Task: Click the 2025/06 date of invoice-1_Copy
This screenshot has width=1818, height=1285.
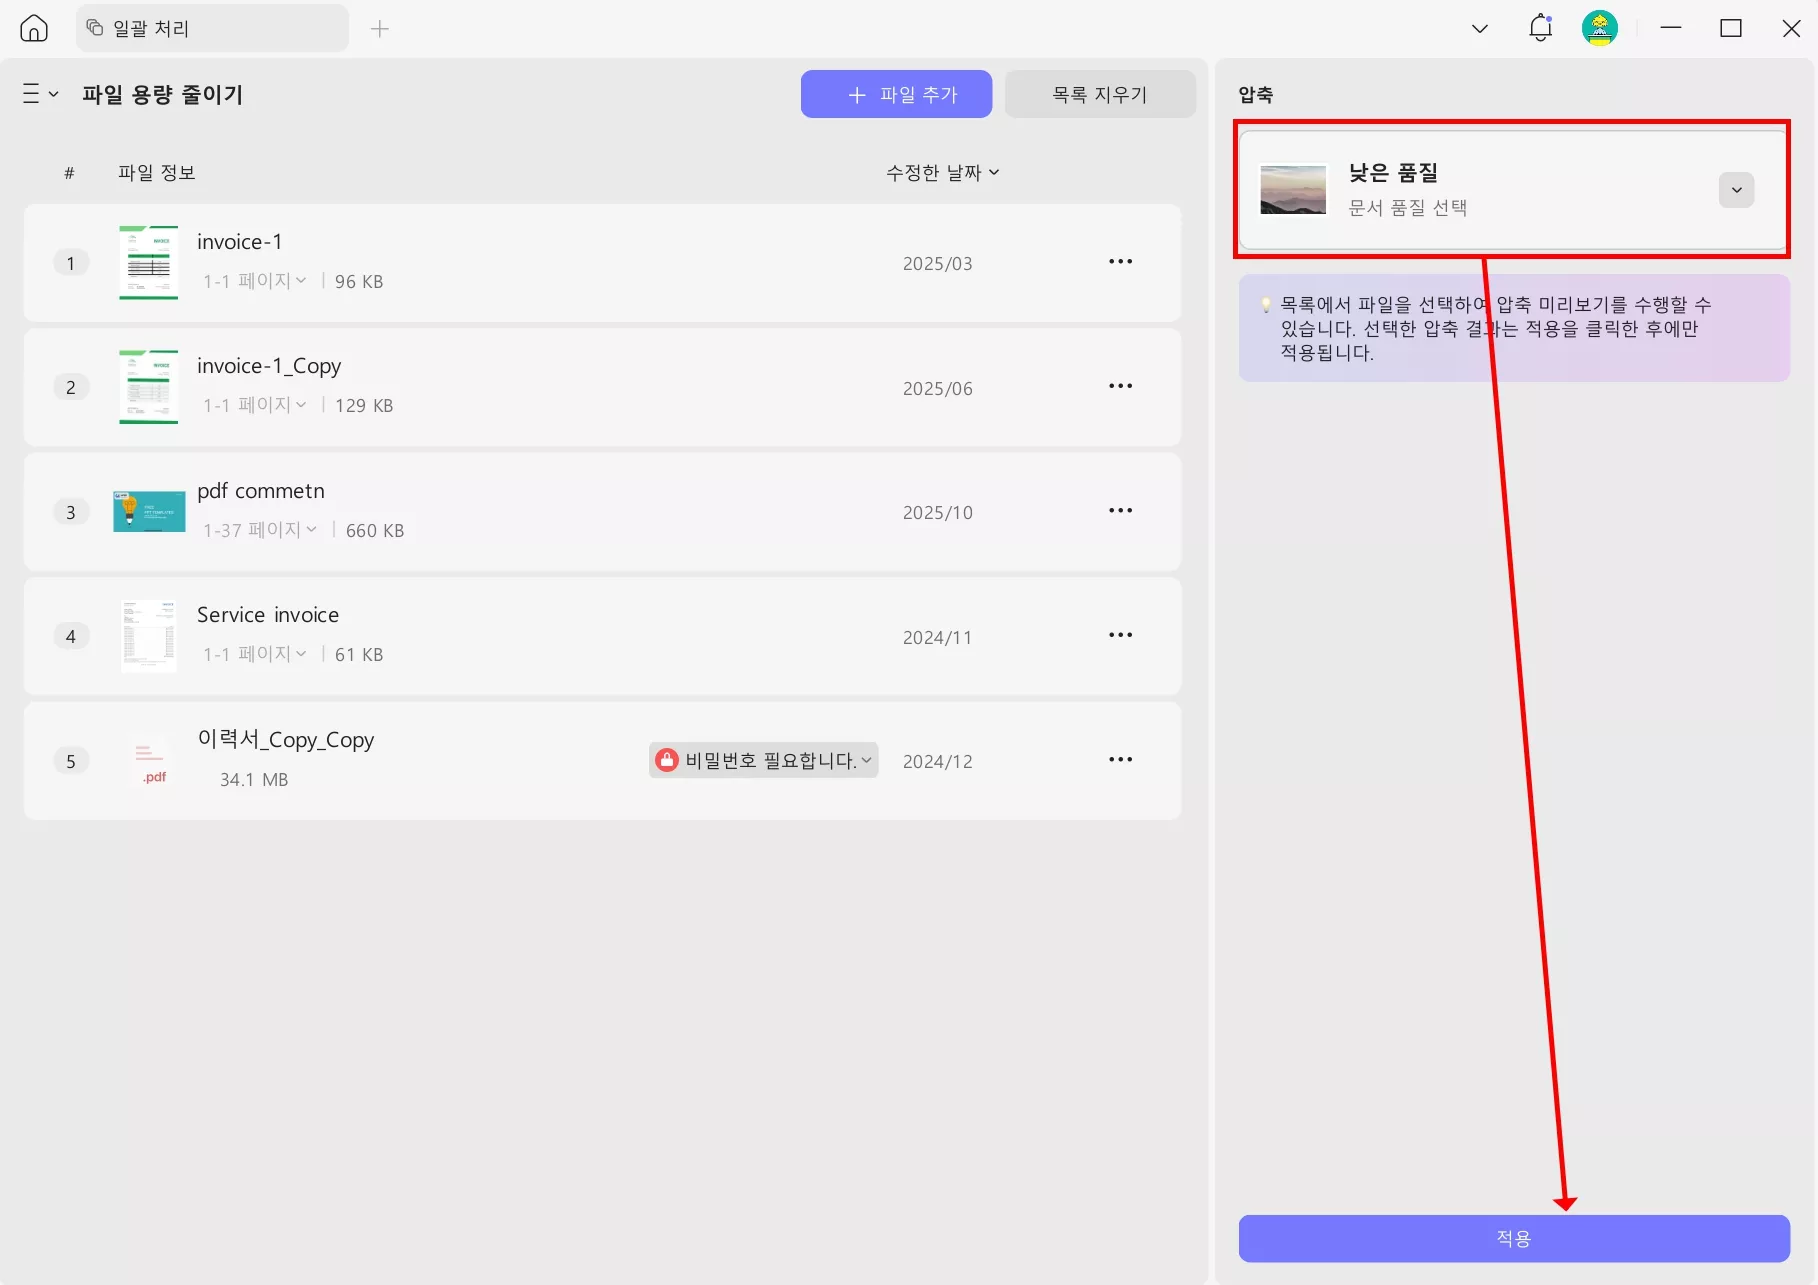Action: click(x=938, y=389)
